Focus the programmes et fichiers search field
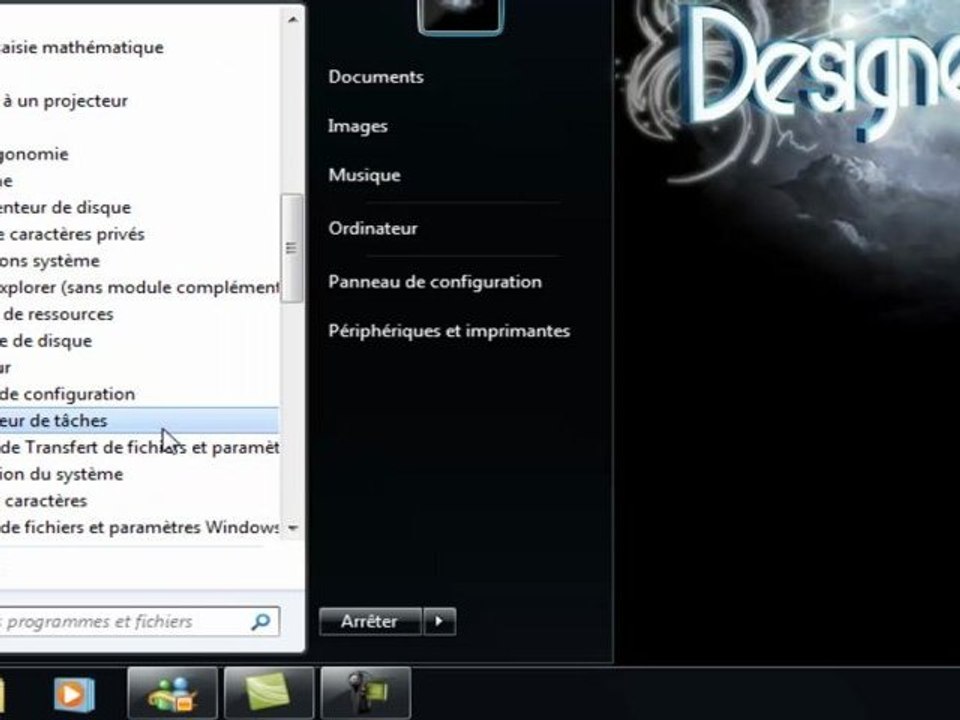Viewport: 960px width, 720px height. point(140,621)
